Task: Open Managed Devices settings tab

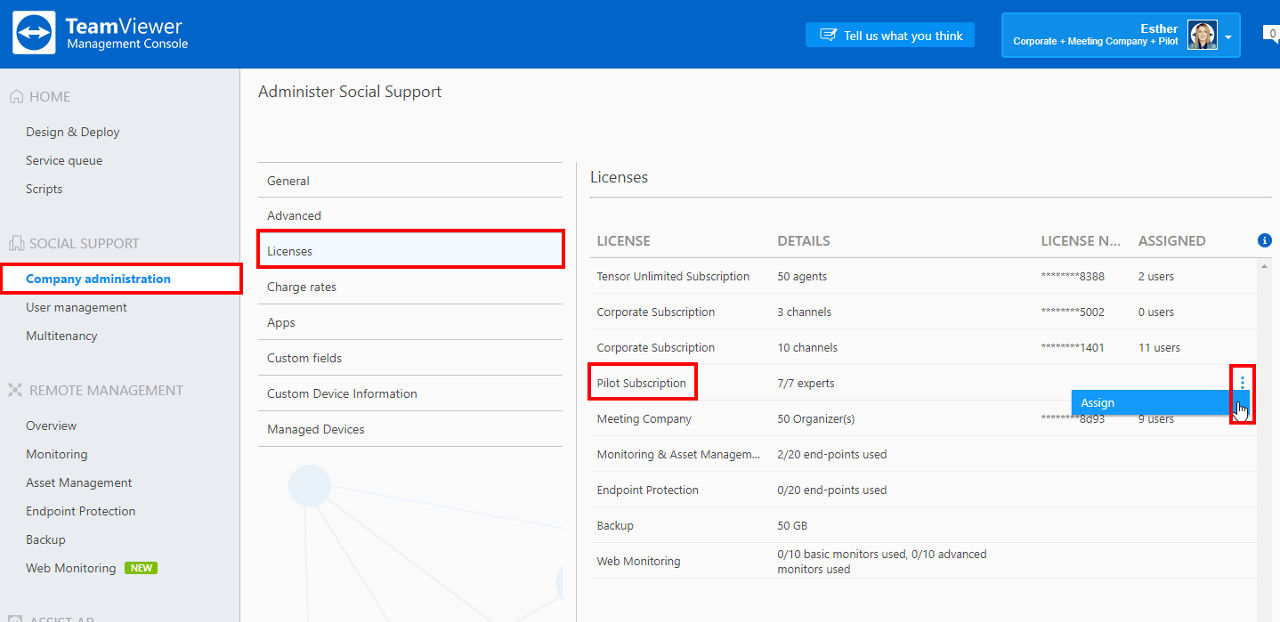Action: tap(410, 429)
